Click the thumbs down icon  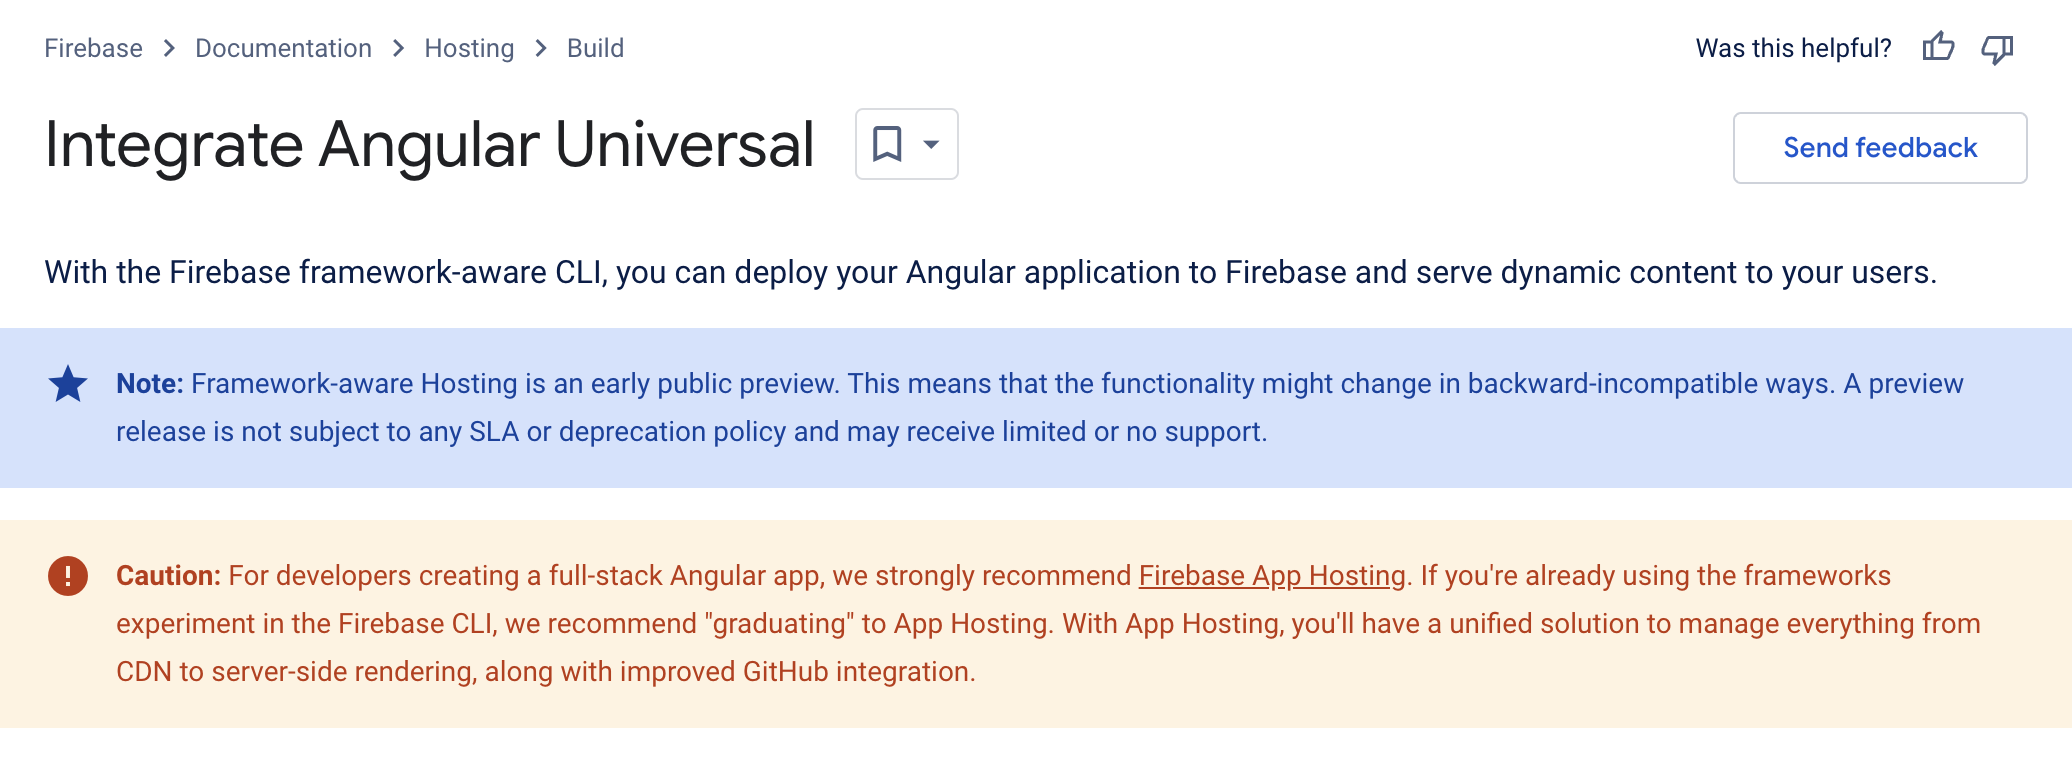tap(1997, 48)
